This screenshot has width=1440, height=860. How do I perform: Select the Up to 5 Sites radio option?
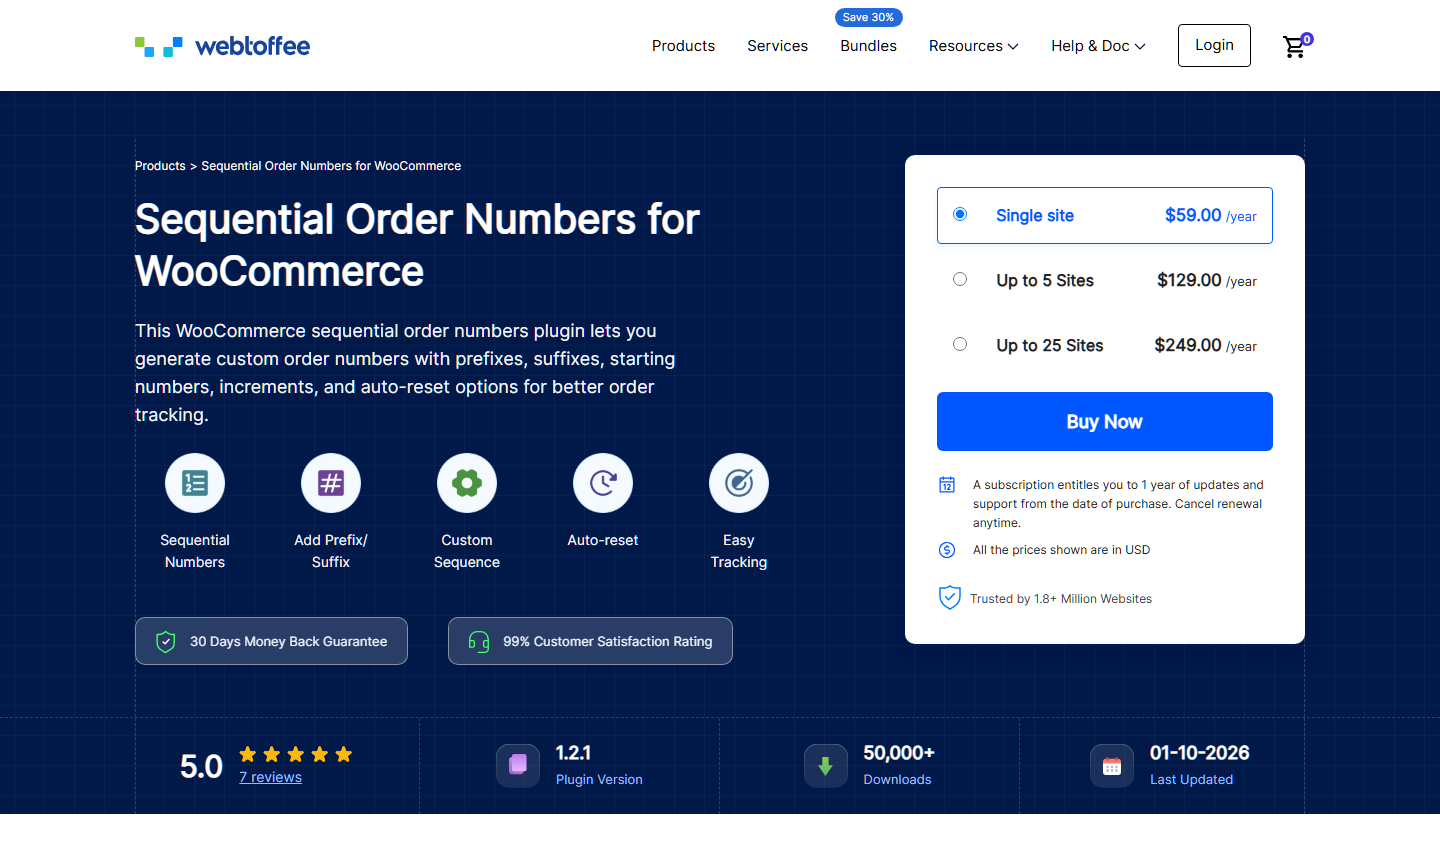point(960,279)
